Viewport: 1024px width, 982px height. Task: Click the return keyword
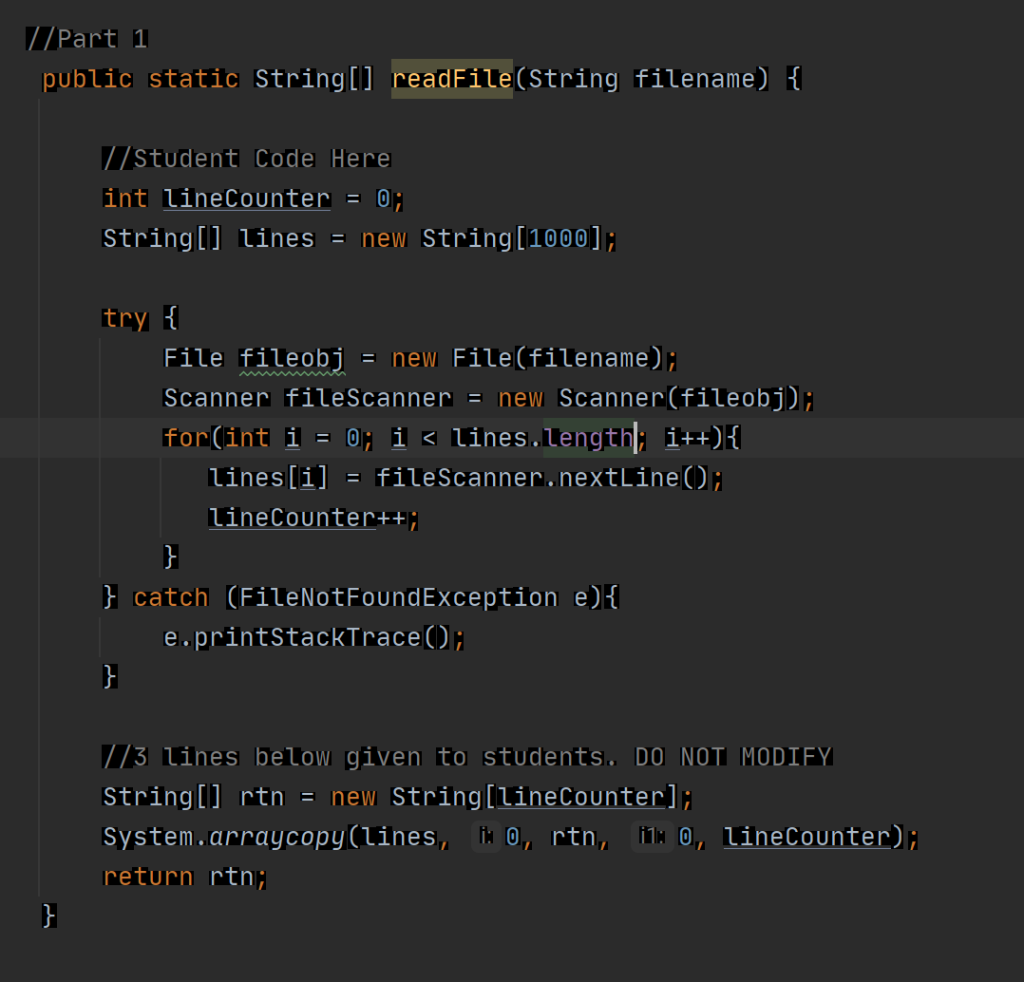point(148,876)
